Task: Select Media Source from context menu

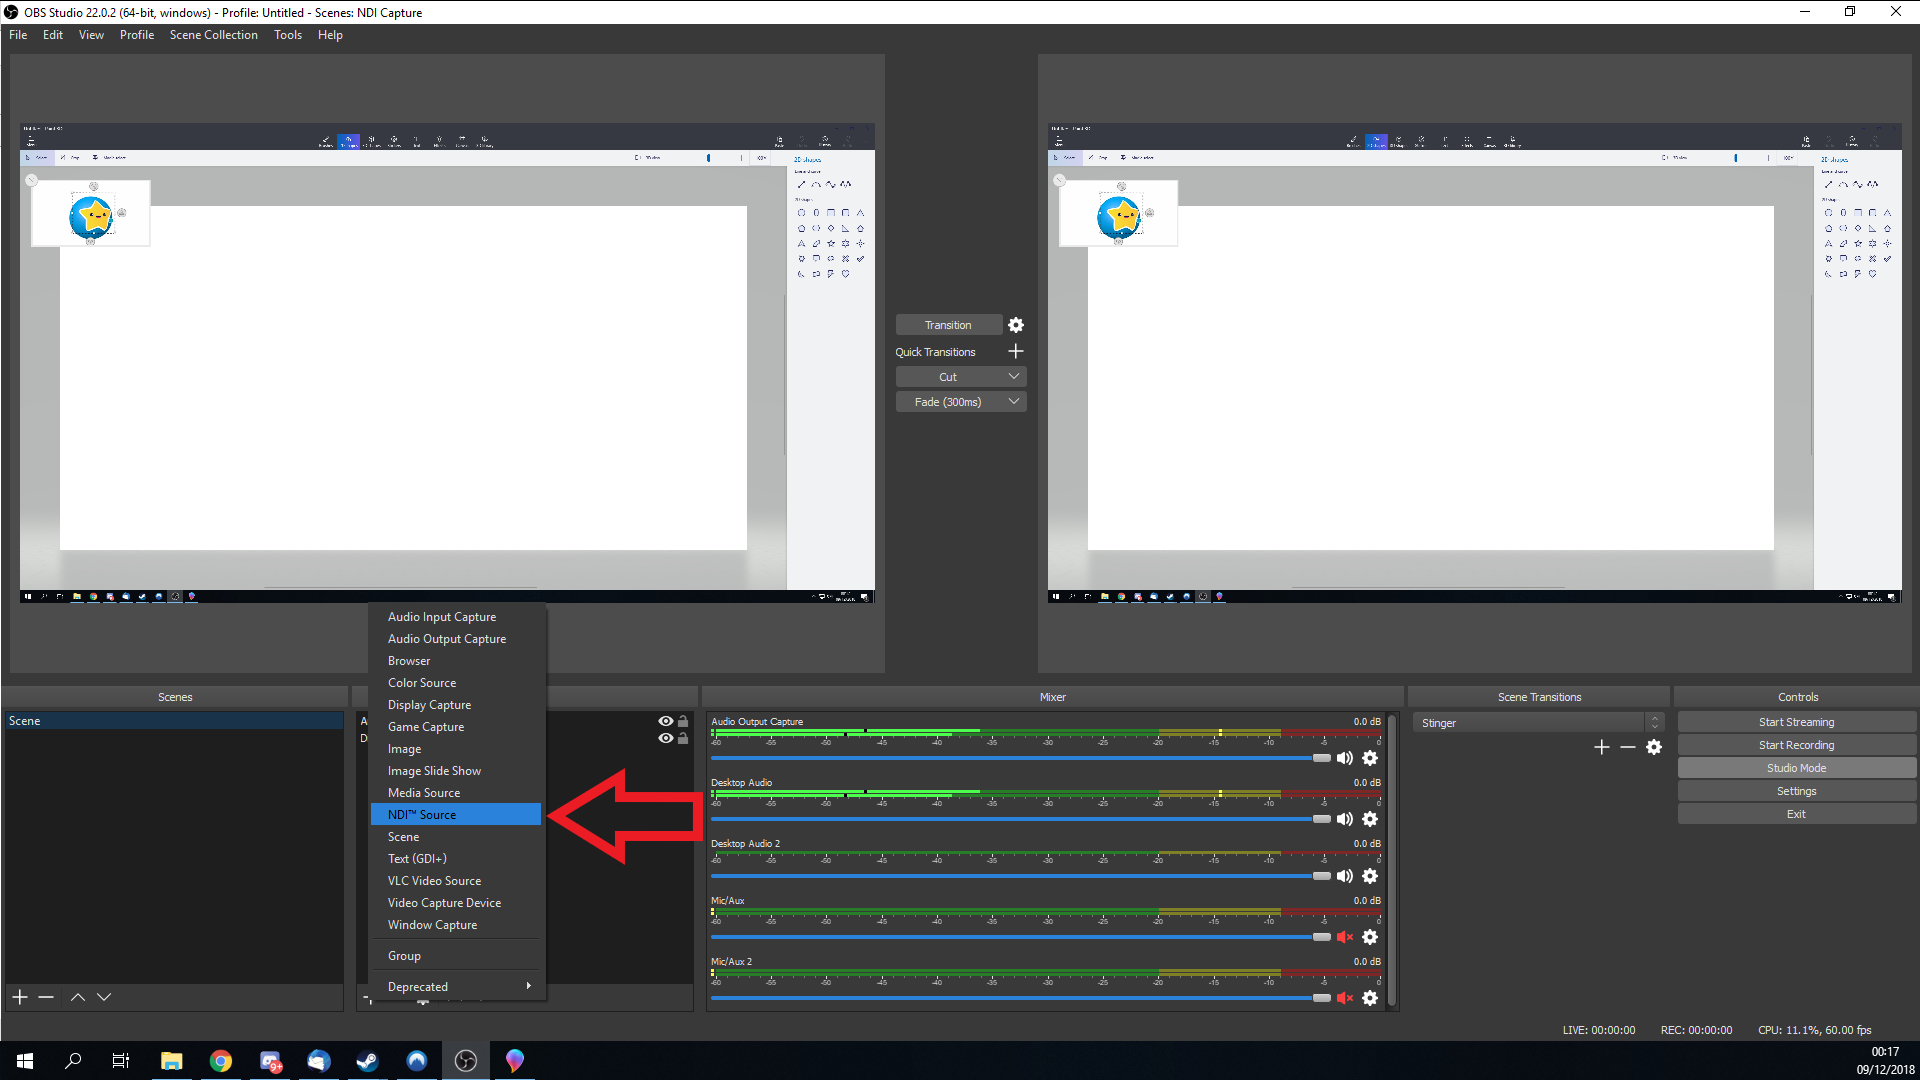Action: [x=423, y=791]
